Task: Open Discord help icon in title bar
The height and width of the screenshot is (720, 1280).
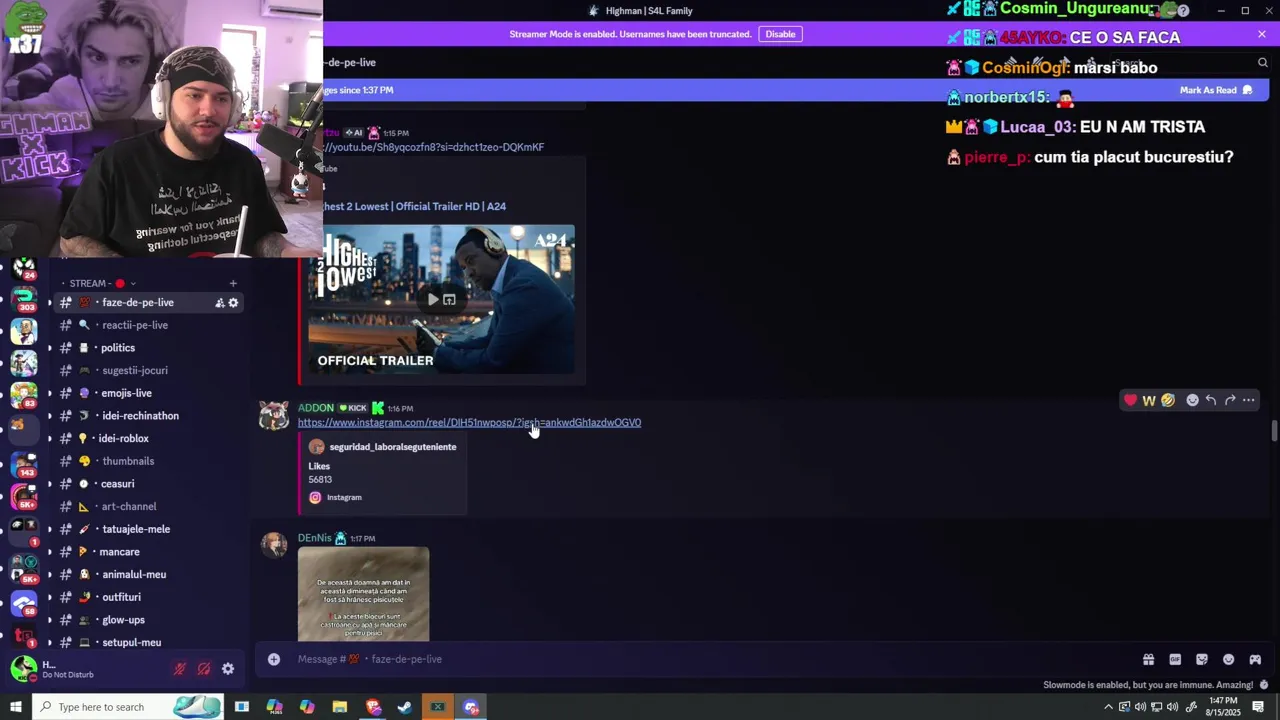Action: pos(1183,11)
